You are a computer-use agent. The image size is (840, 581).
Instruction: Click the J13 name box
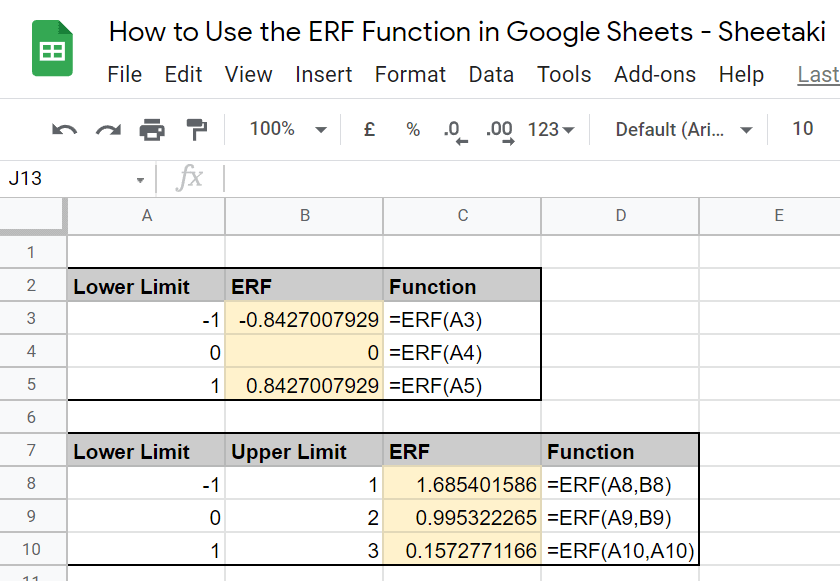click(70, 178)
